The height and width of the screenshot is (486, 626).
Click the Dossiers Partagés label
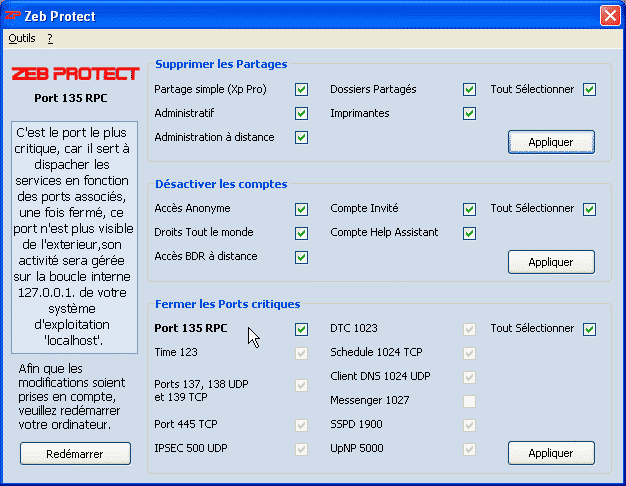(373, 89)
